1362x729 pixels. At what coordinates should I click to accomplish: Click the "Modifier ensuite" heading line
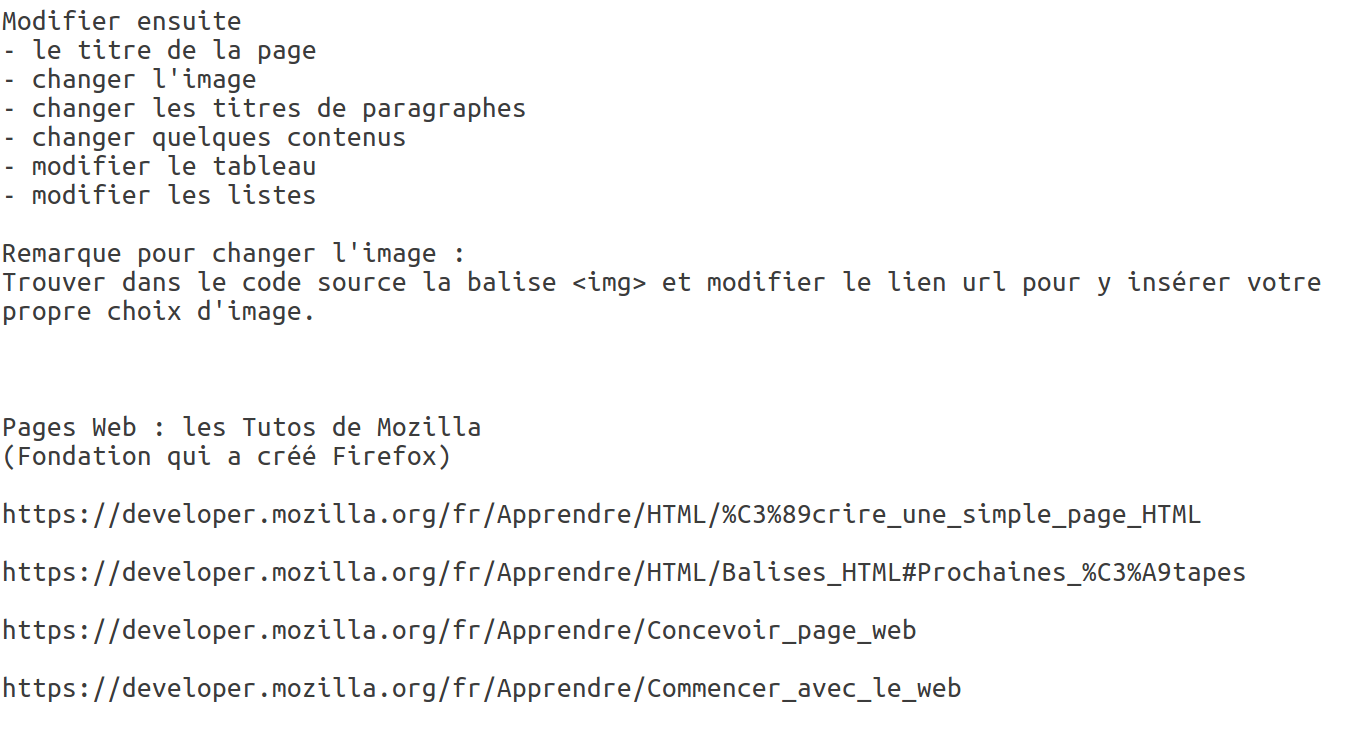(121, 21)
